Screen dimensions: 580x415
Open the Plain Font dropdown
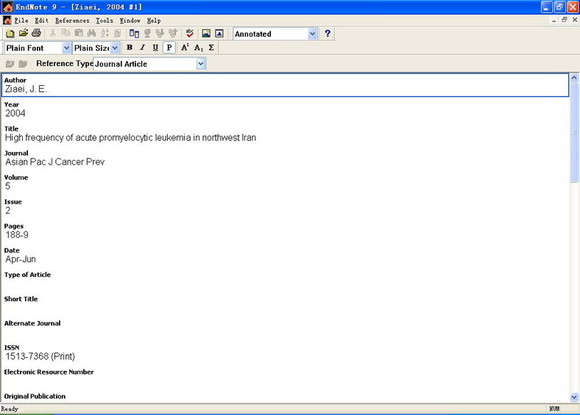coord(66,48)
